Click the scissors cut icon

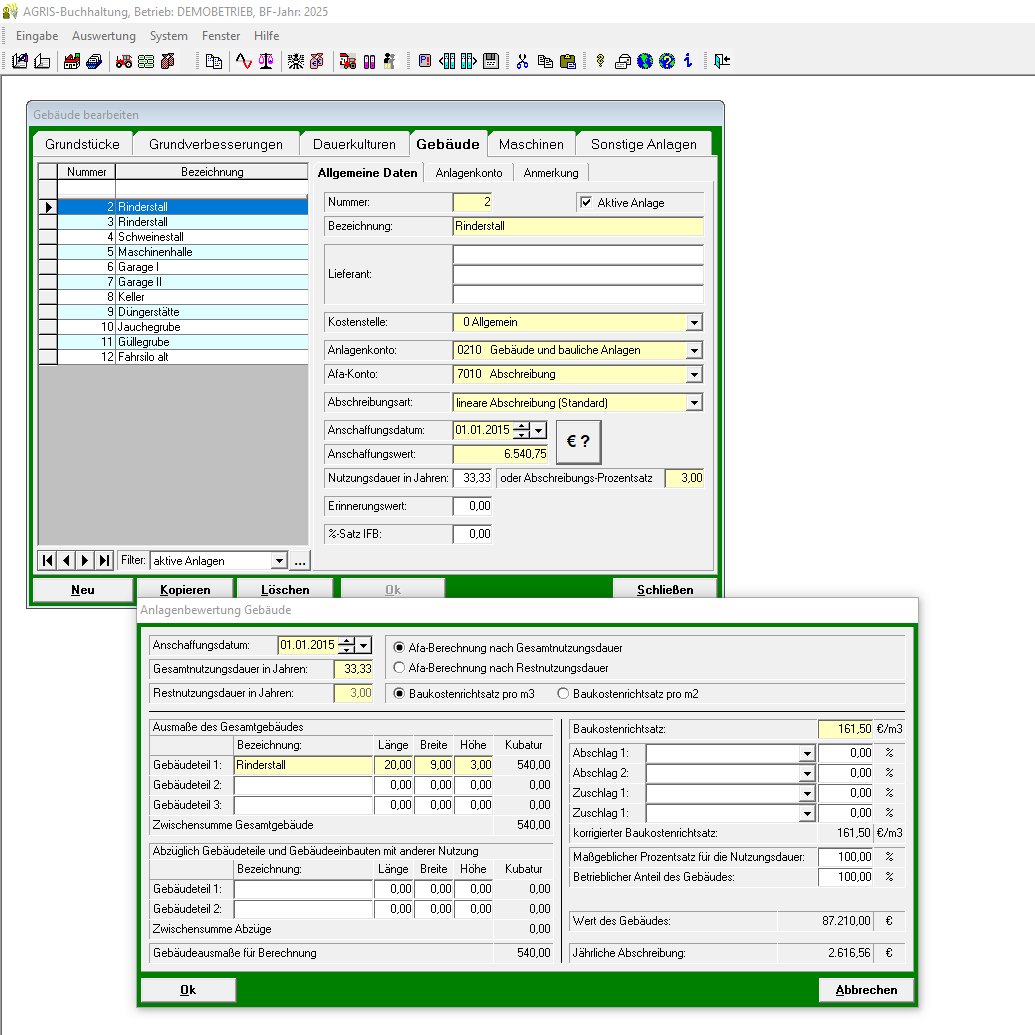522,61
